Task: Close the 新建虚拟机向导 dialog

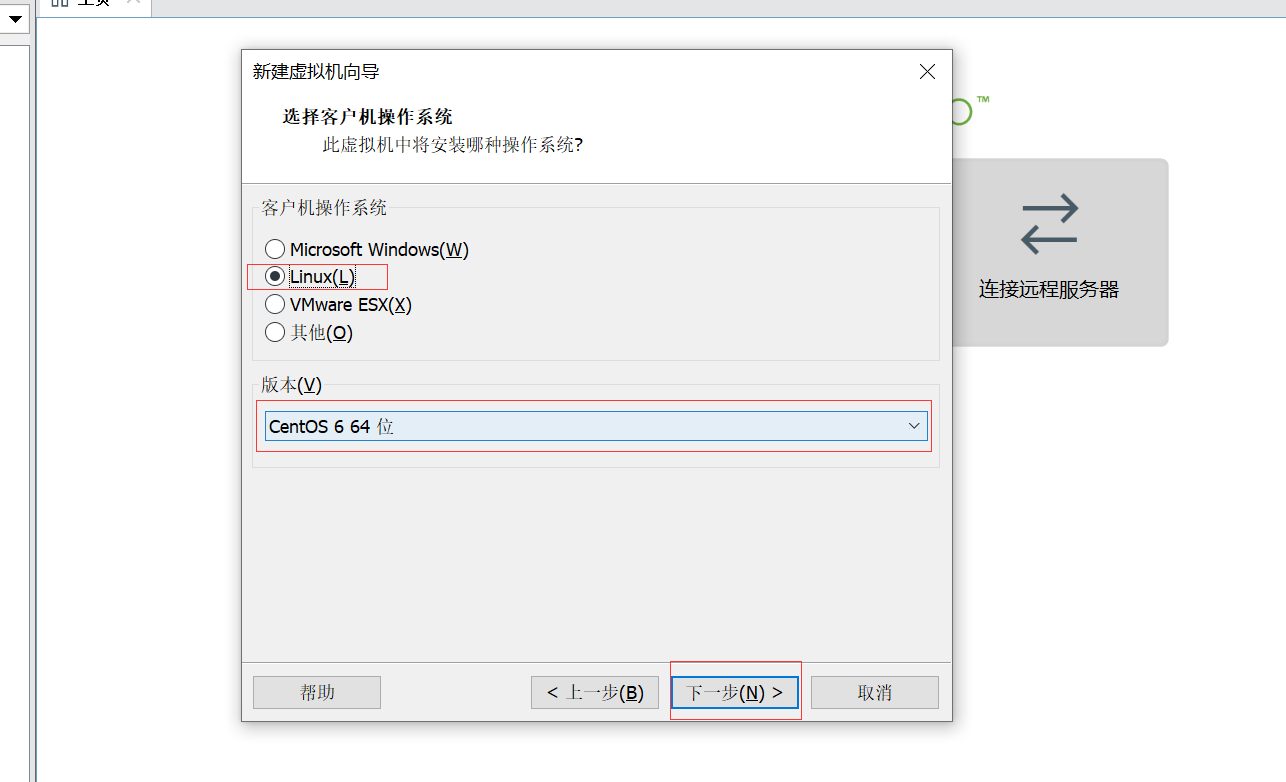Action: [x=927, y=72]
